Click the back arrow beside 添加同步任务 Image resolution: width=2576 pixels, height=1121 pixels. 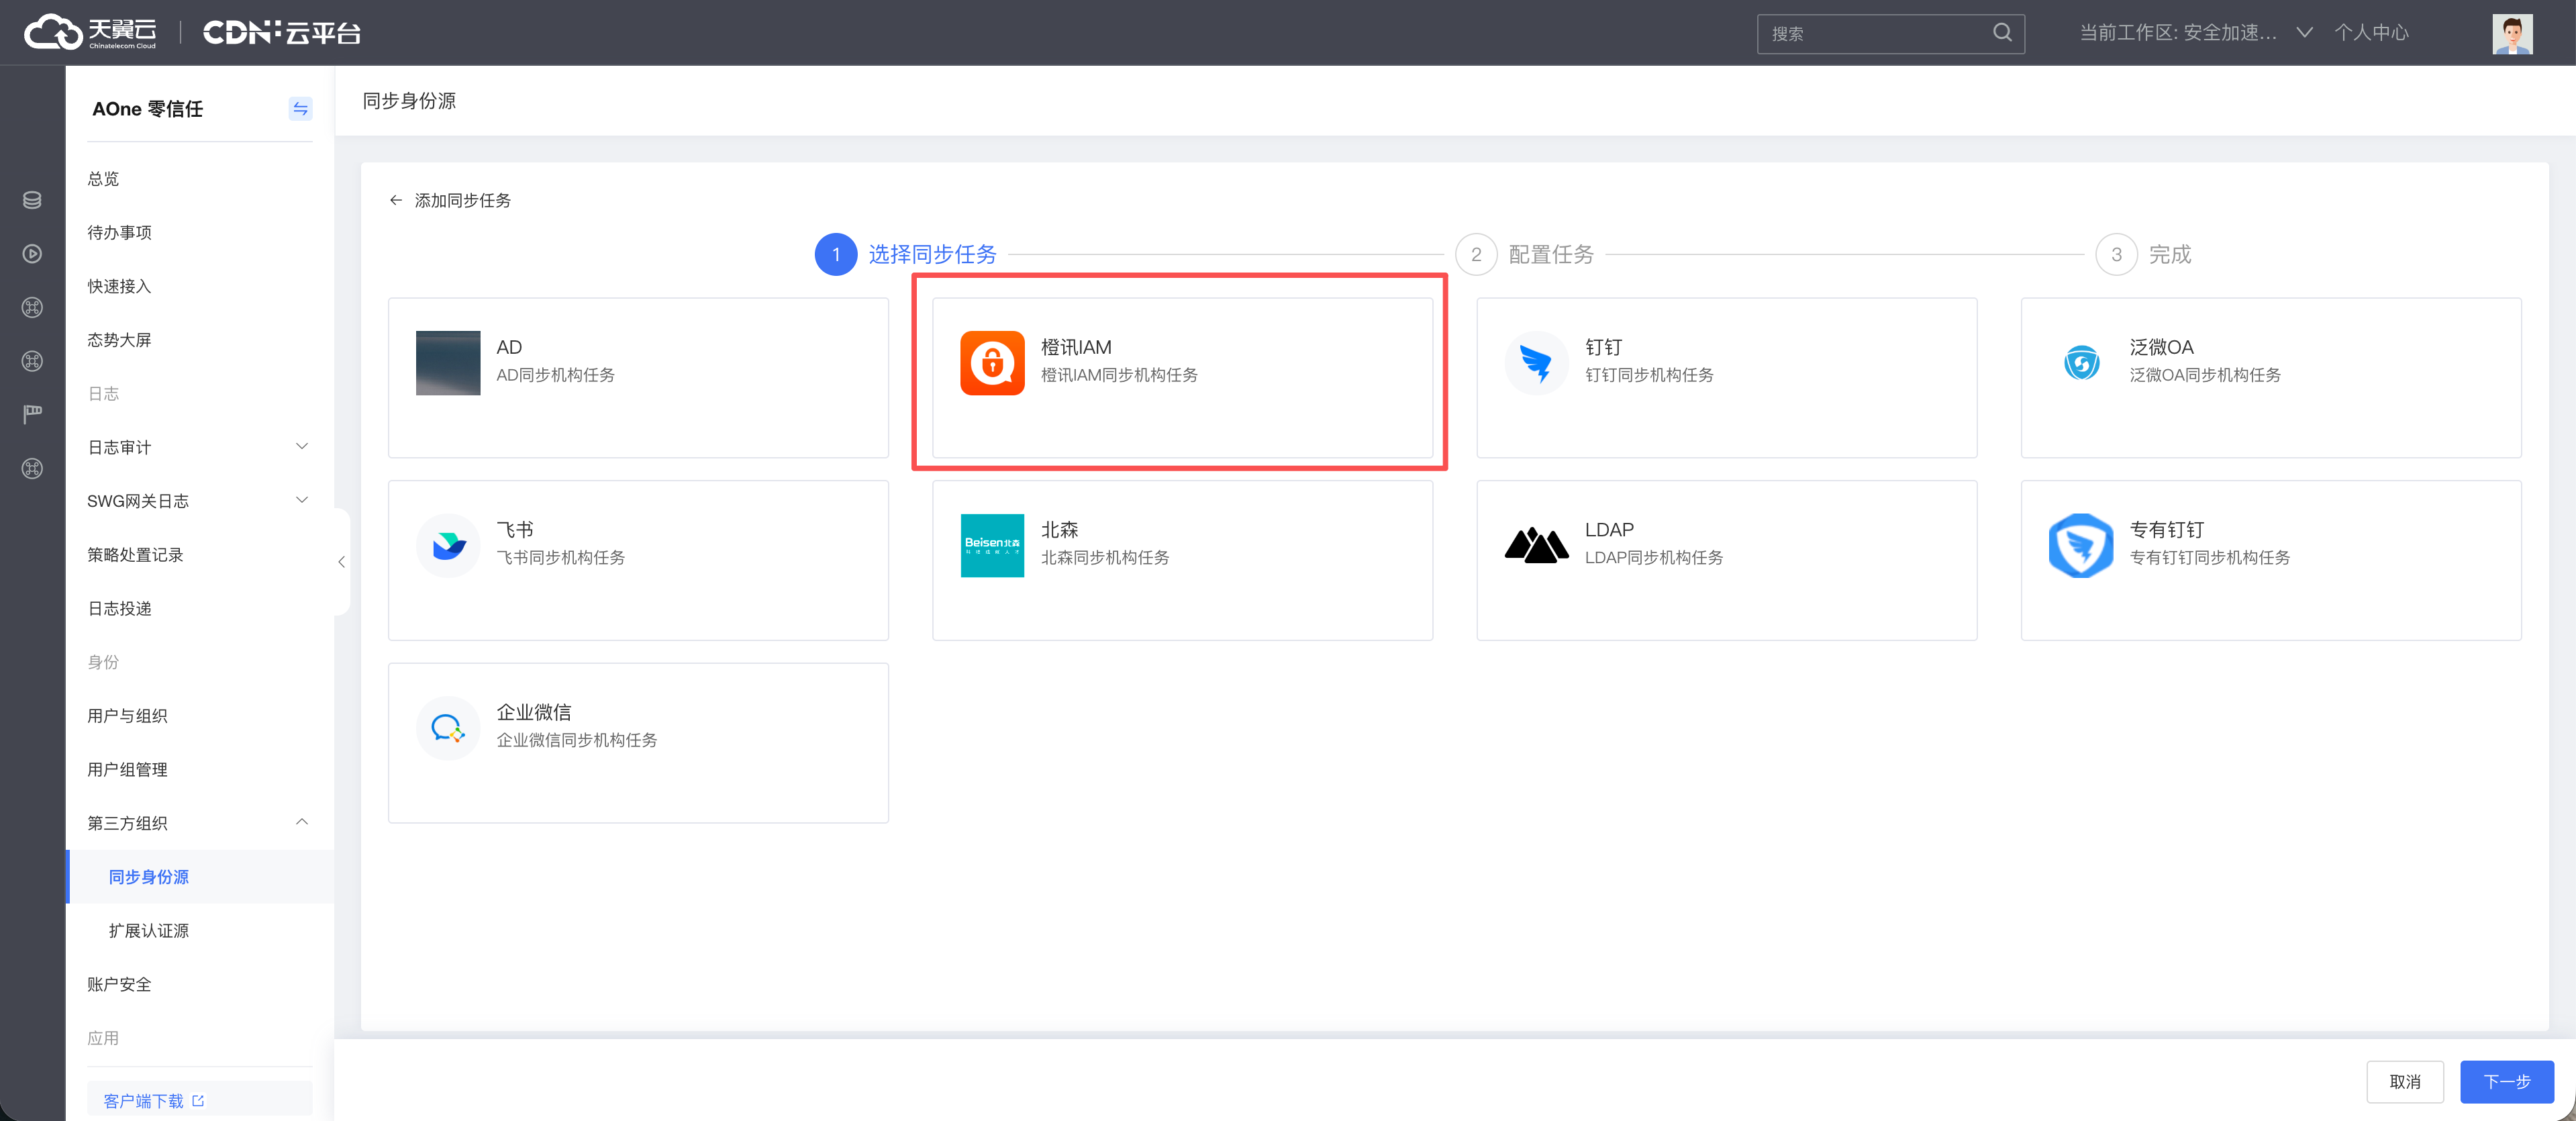pyautogui.click(x=396, y=200)
